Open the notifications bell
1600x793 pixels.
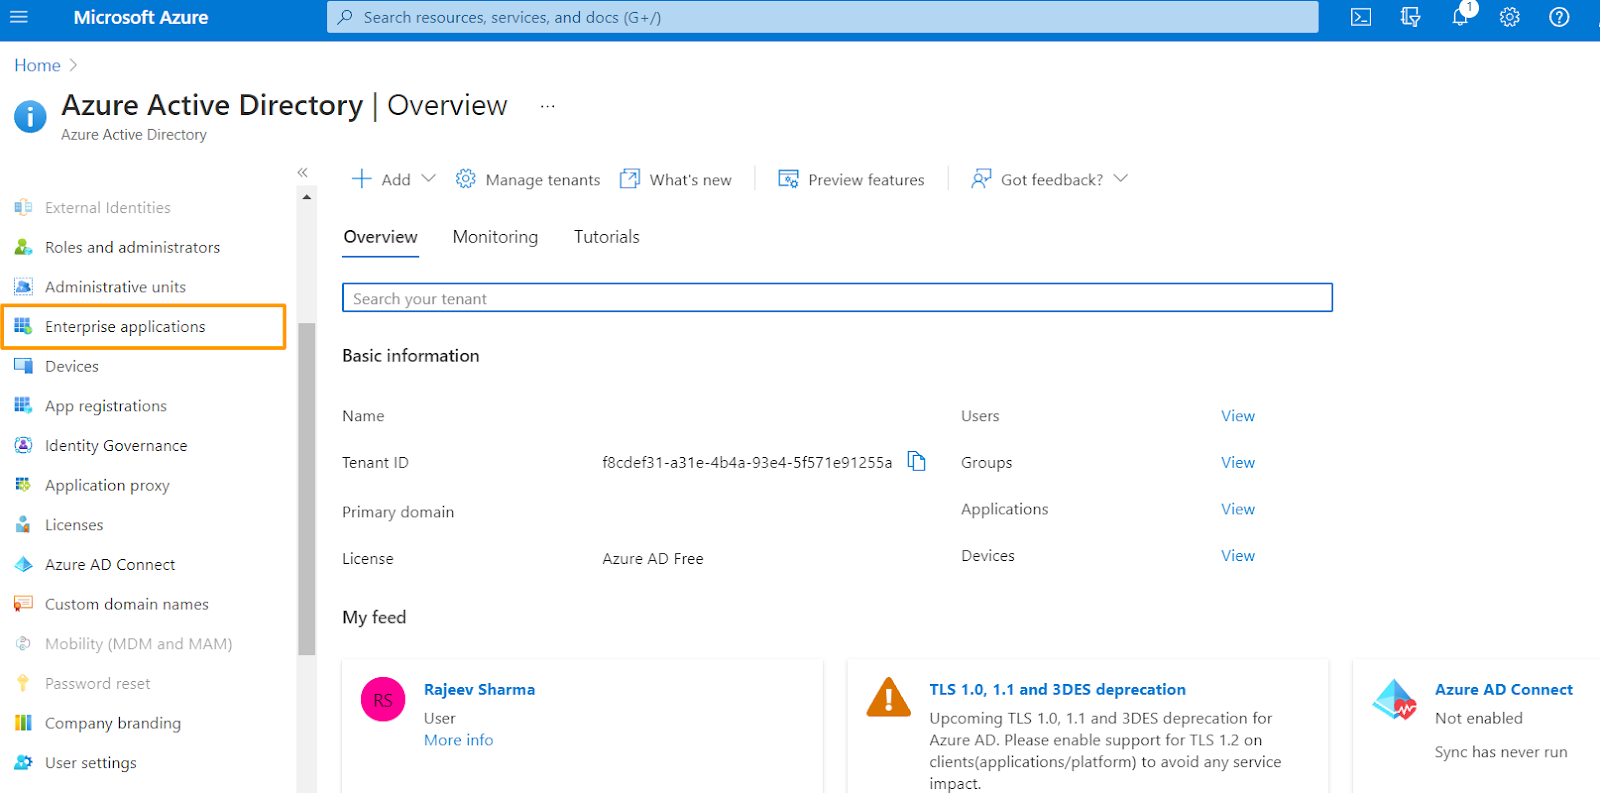1460,17
